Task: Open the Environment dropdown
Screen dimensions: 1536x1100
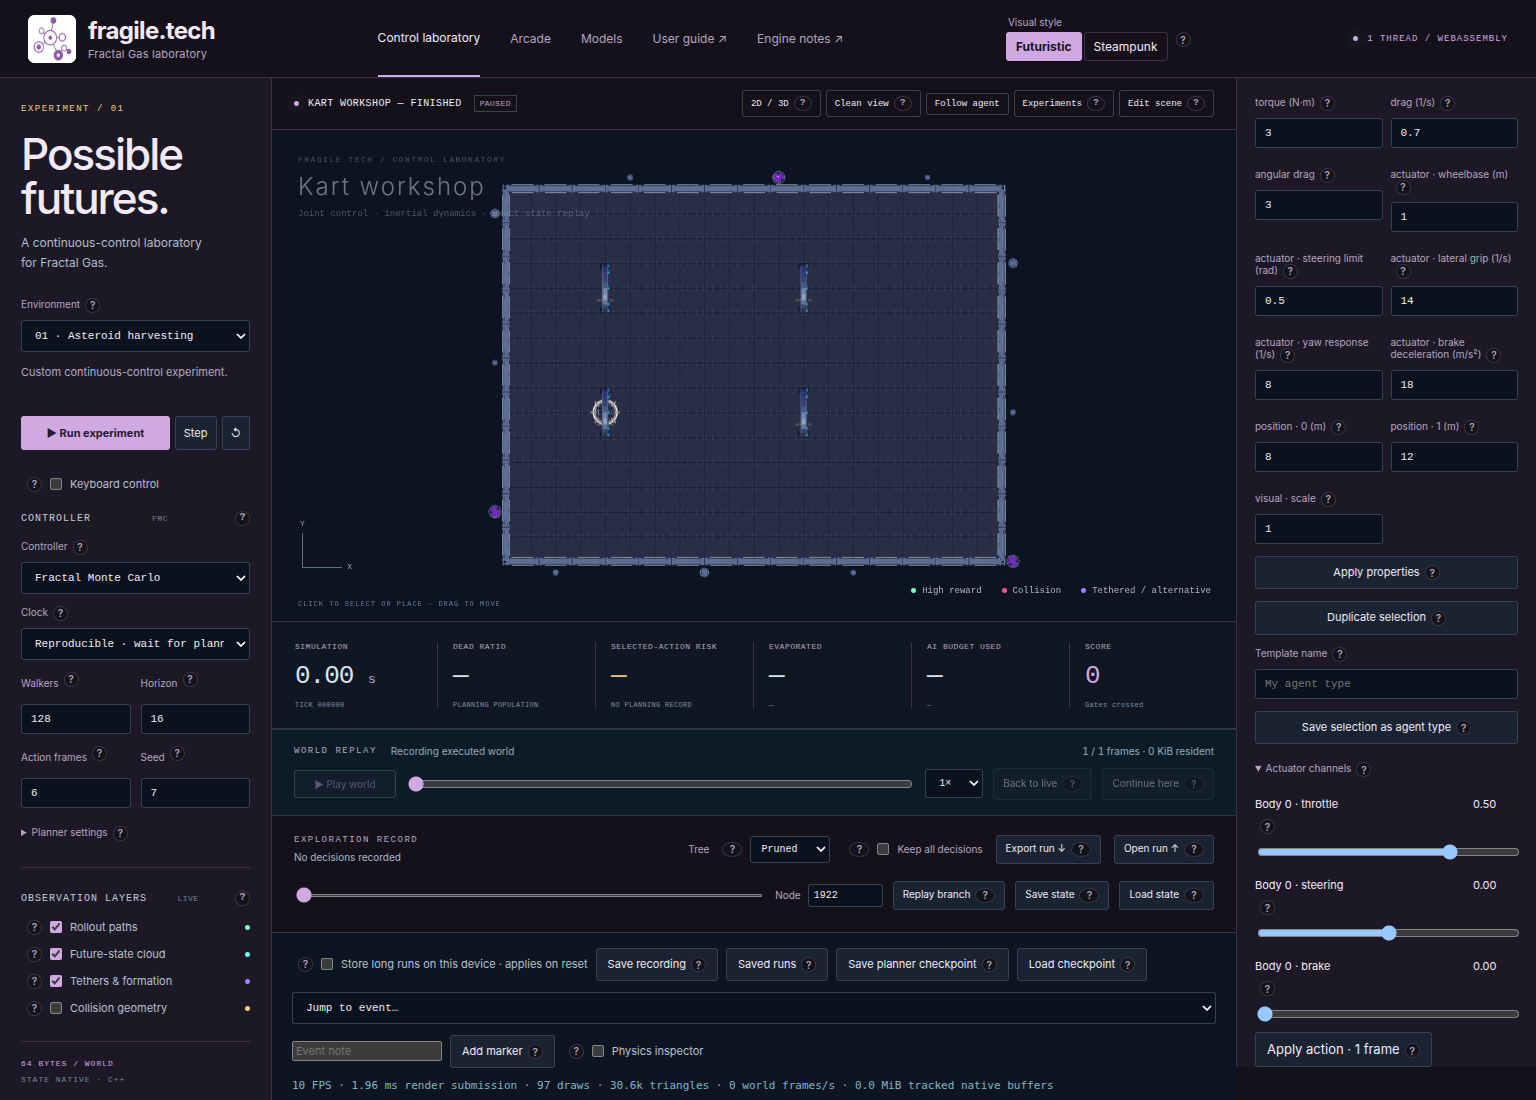Action: point(135,336)
